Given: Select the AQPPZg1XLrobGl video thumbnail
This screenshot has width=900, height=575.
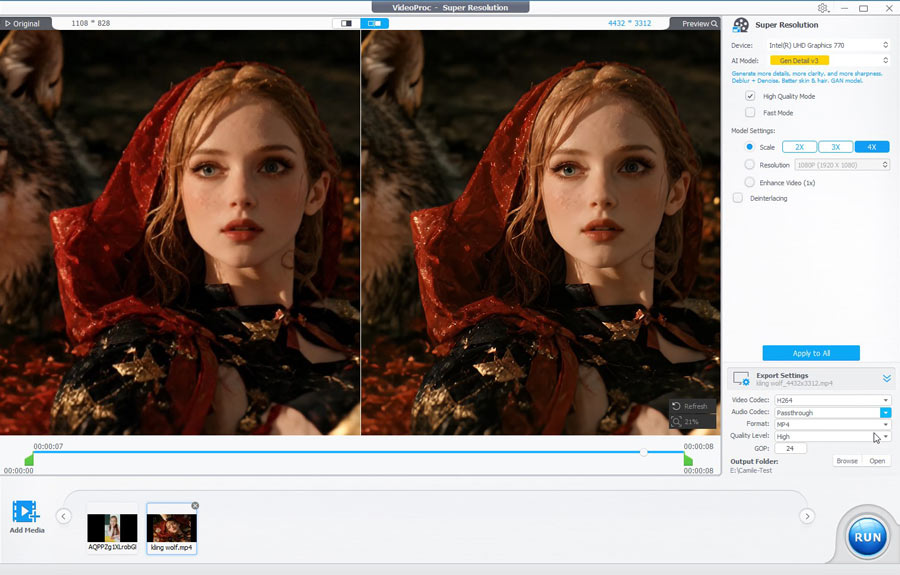Looking at the screenshot, I should (112, 527).
